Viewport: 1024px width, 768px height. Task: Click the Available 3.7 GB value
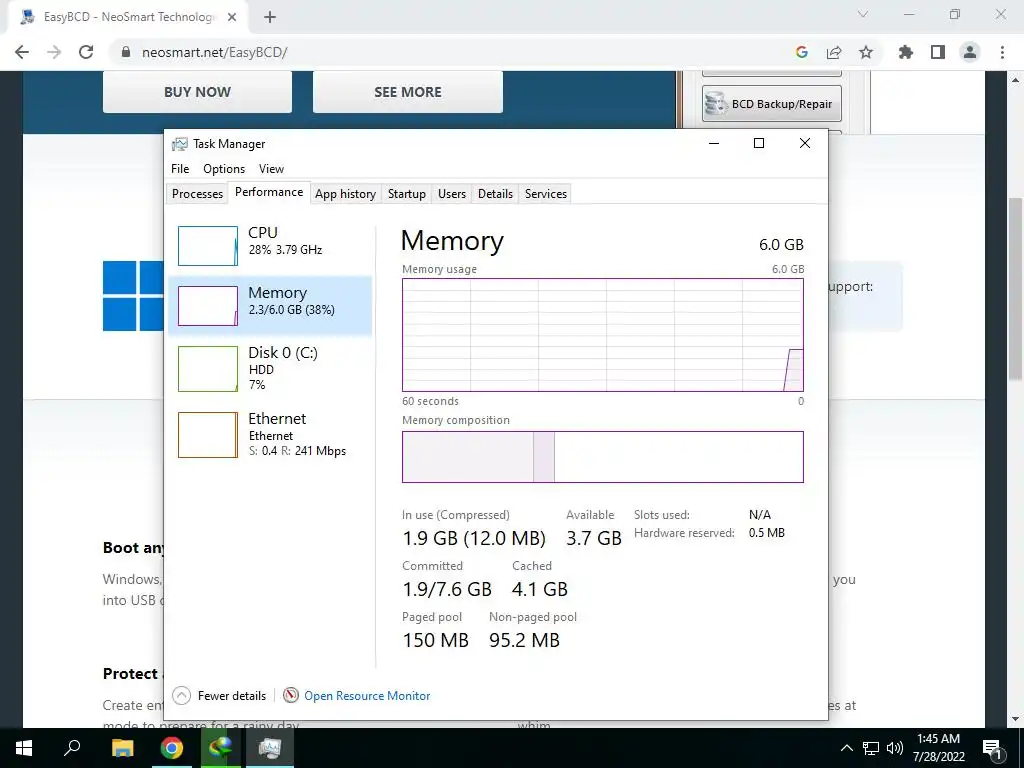[594, 538]
